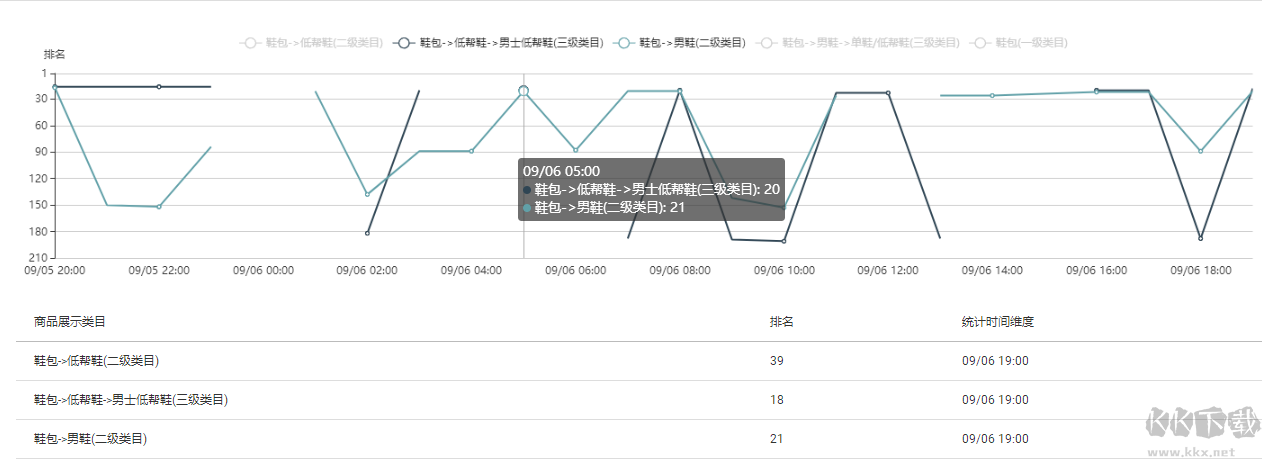Click the 09/06 10:00 dark line low point
The image size is (1262, 459).
[784, 241]
